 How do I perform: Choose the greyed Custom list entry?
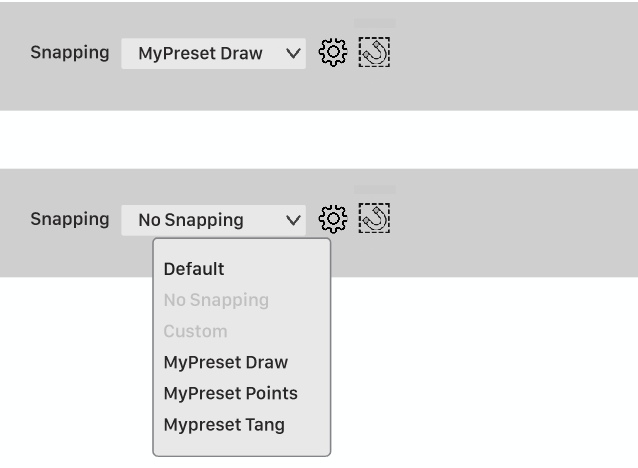coord(195,331)
